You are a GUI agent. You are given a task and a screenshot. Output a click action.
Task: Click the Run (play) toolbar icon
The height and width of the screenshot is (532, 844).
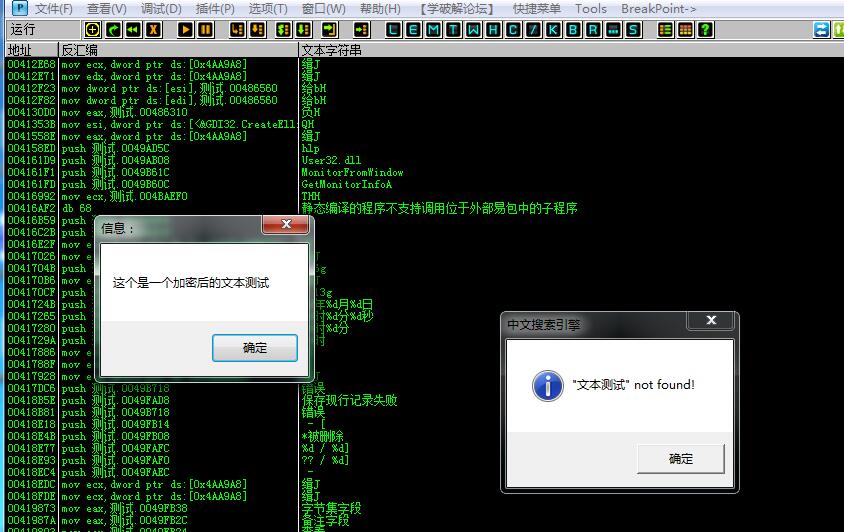coord(185,30)
